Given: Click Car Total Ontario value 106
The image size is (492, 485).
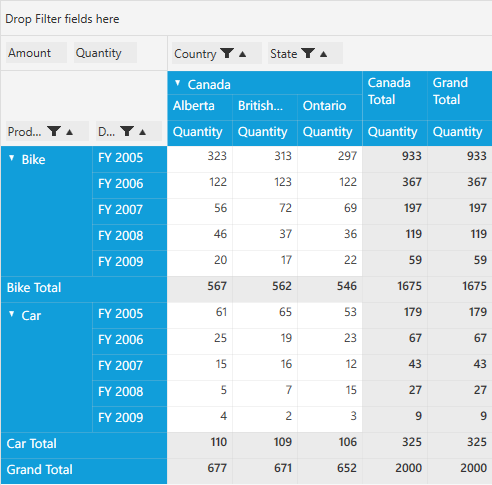Looking at the screenshot, I should coord(330,445).
